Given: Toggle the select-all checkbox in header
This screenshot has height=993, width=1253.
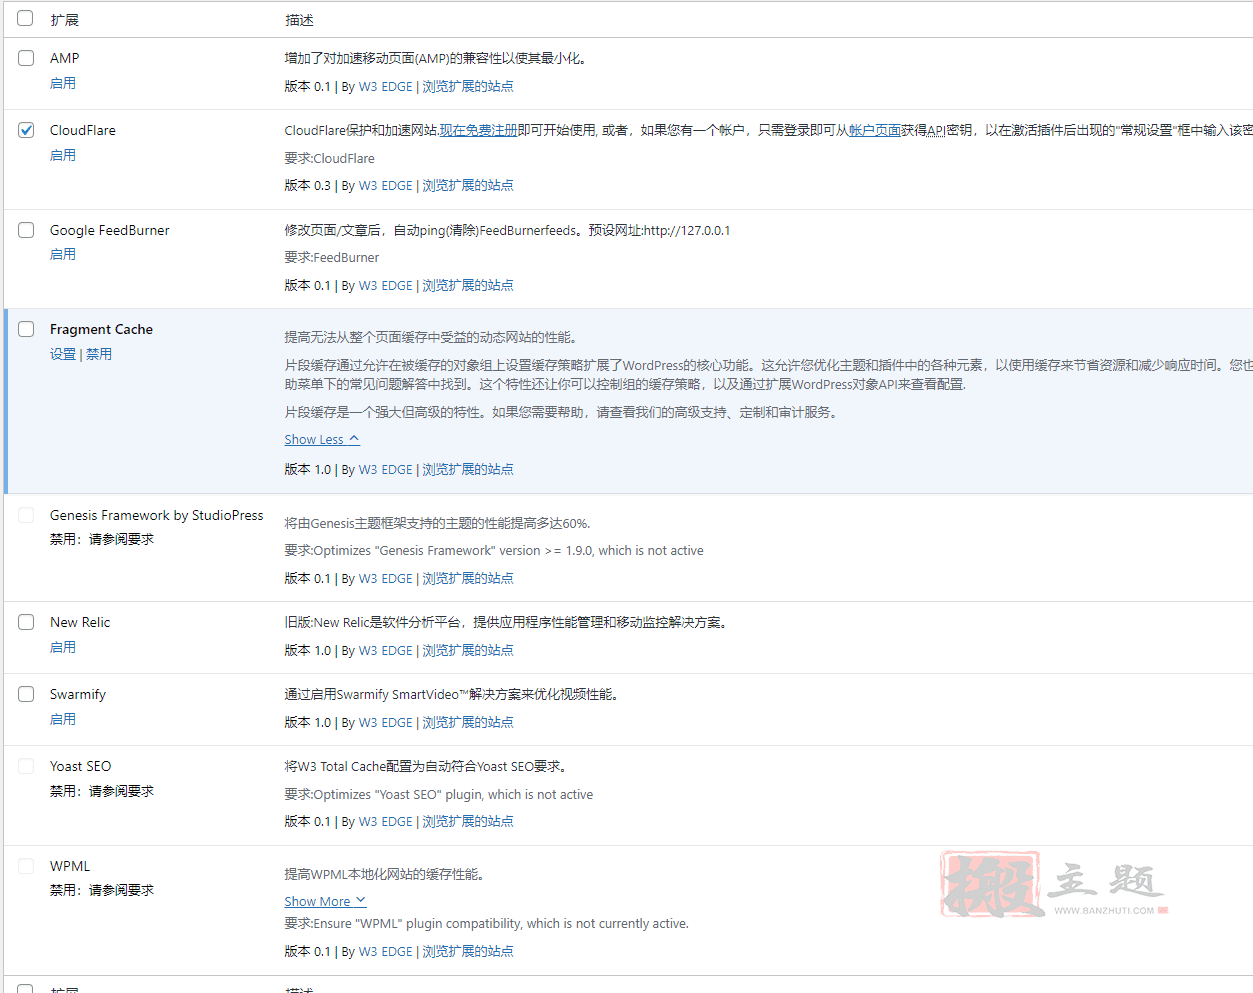Looking at the screenshot, I should (x=26, y=18).
